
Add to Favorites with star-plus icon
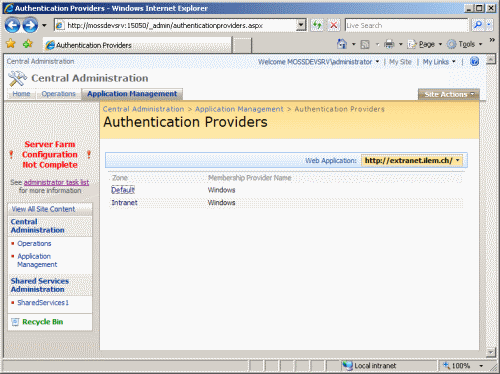(28, 44)
